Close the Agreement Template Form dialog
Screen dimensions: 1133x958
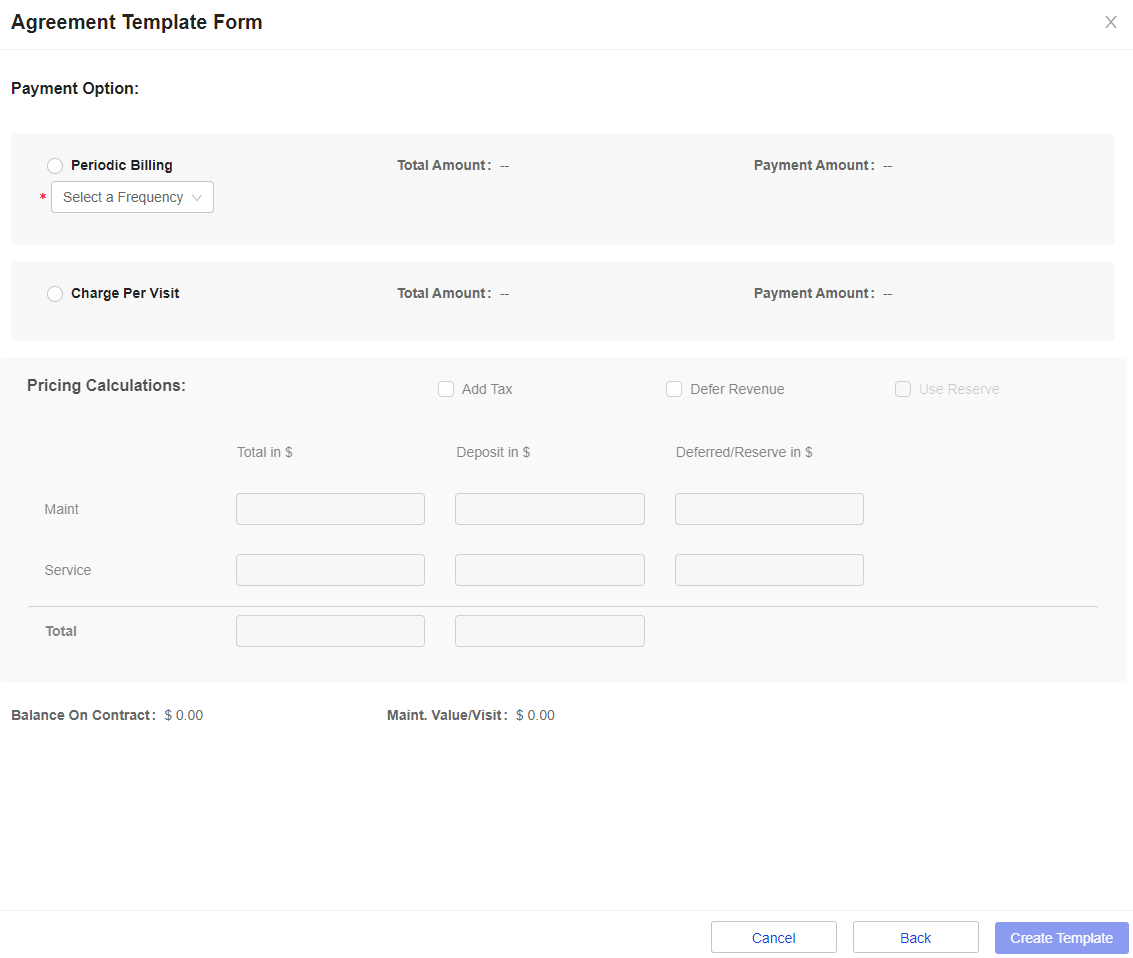pyautogui.click(x=1110, y=22)
